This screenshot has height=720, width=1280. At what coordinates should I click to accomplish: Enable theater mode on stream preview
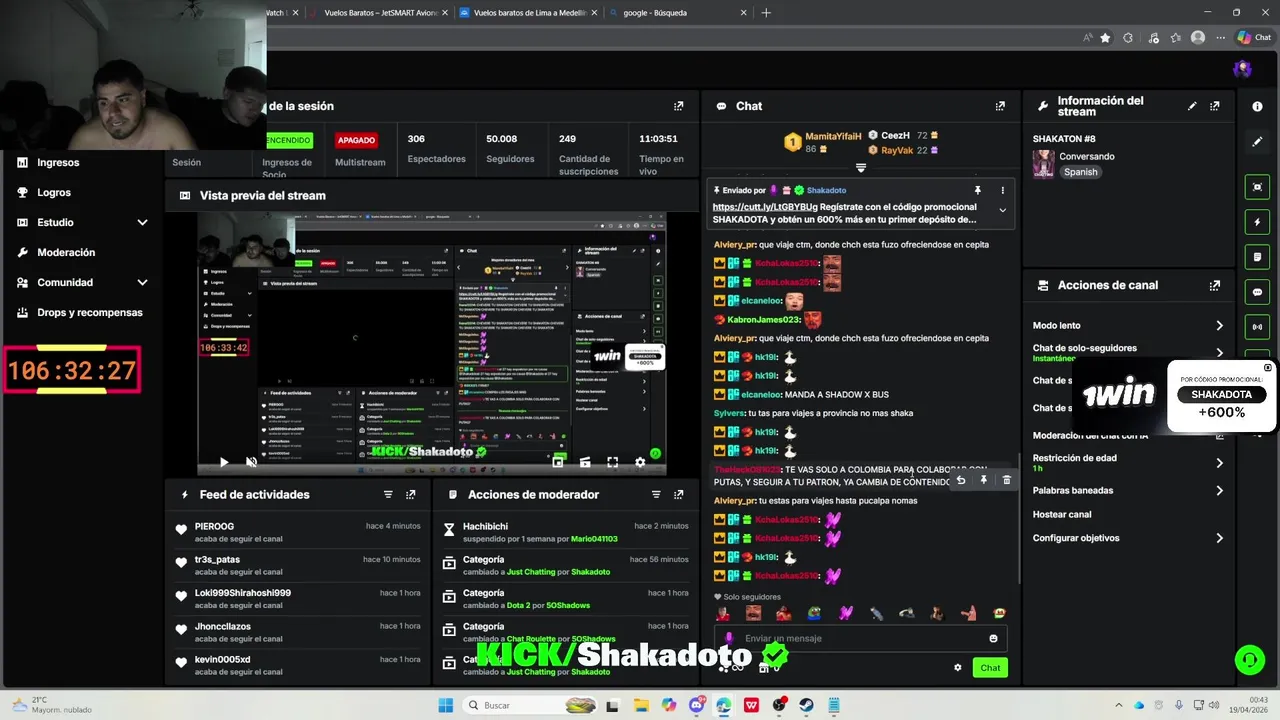point(585,462)
